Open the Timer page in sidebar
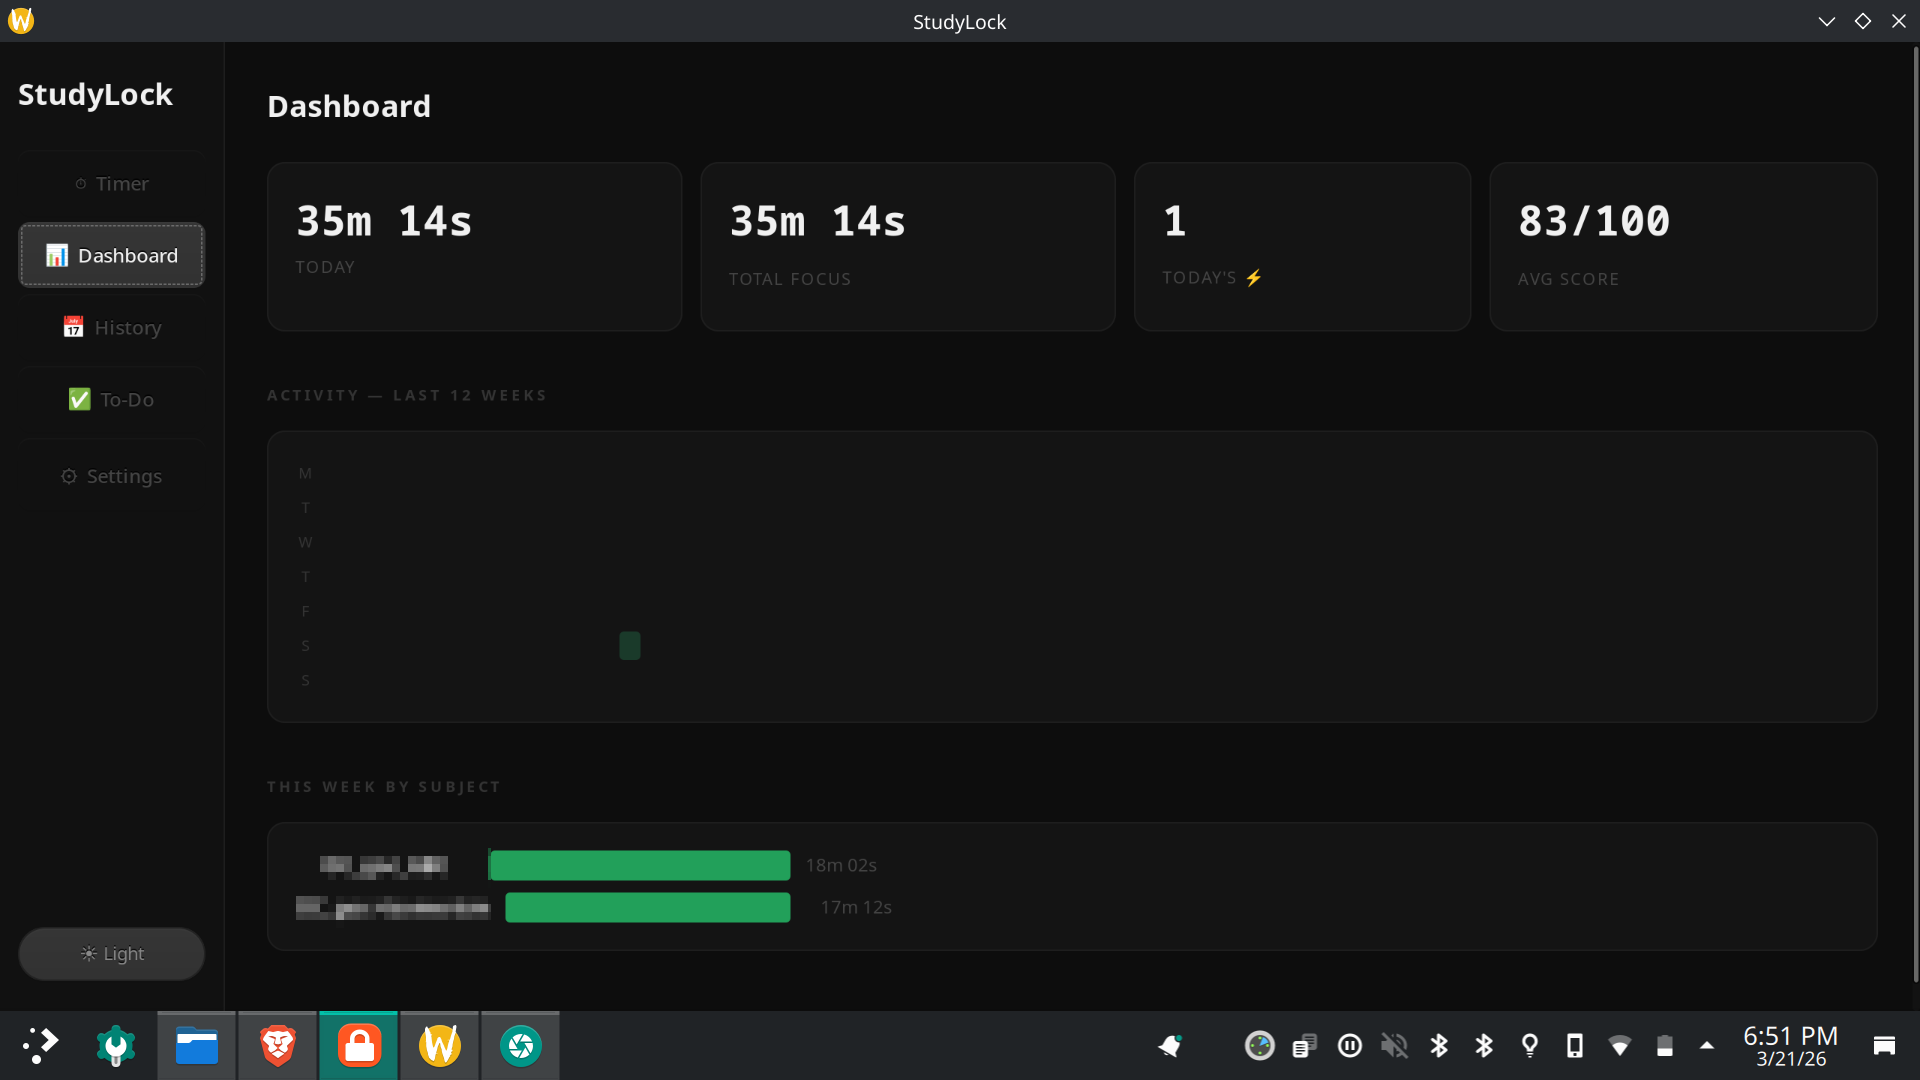 [111, 184]
